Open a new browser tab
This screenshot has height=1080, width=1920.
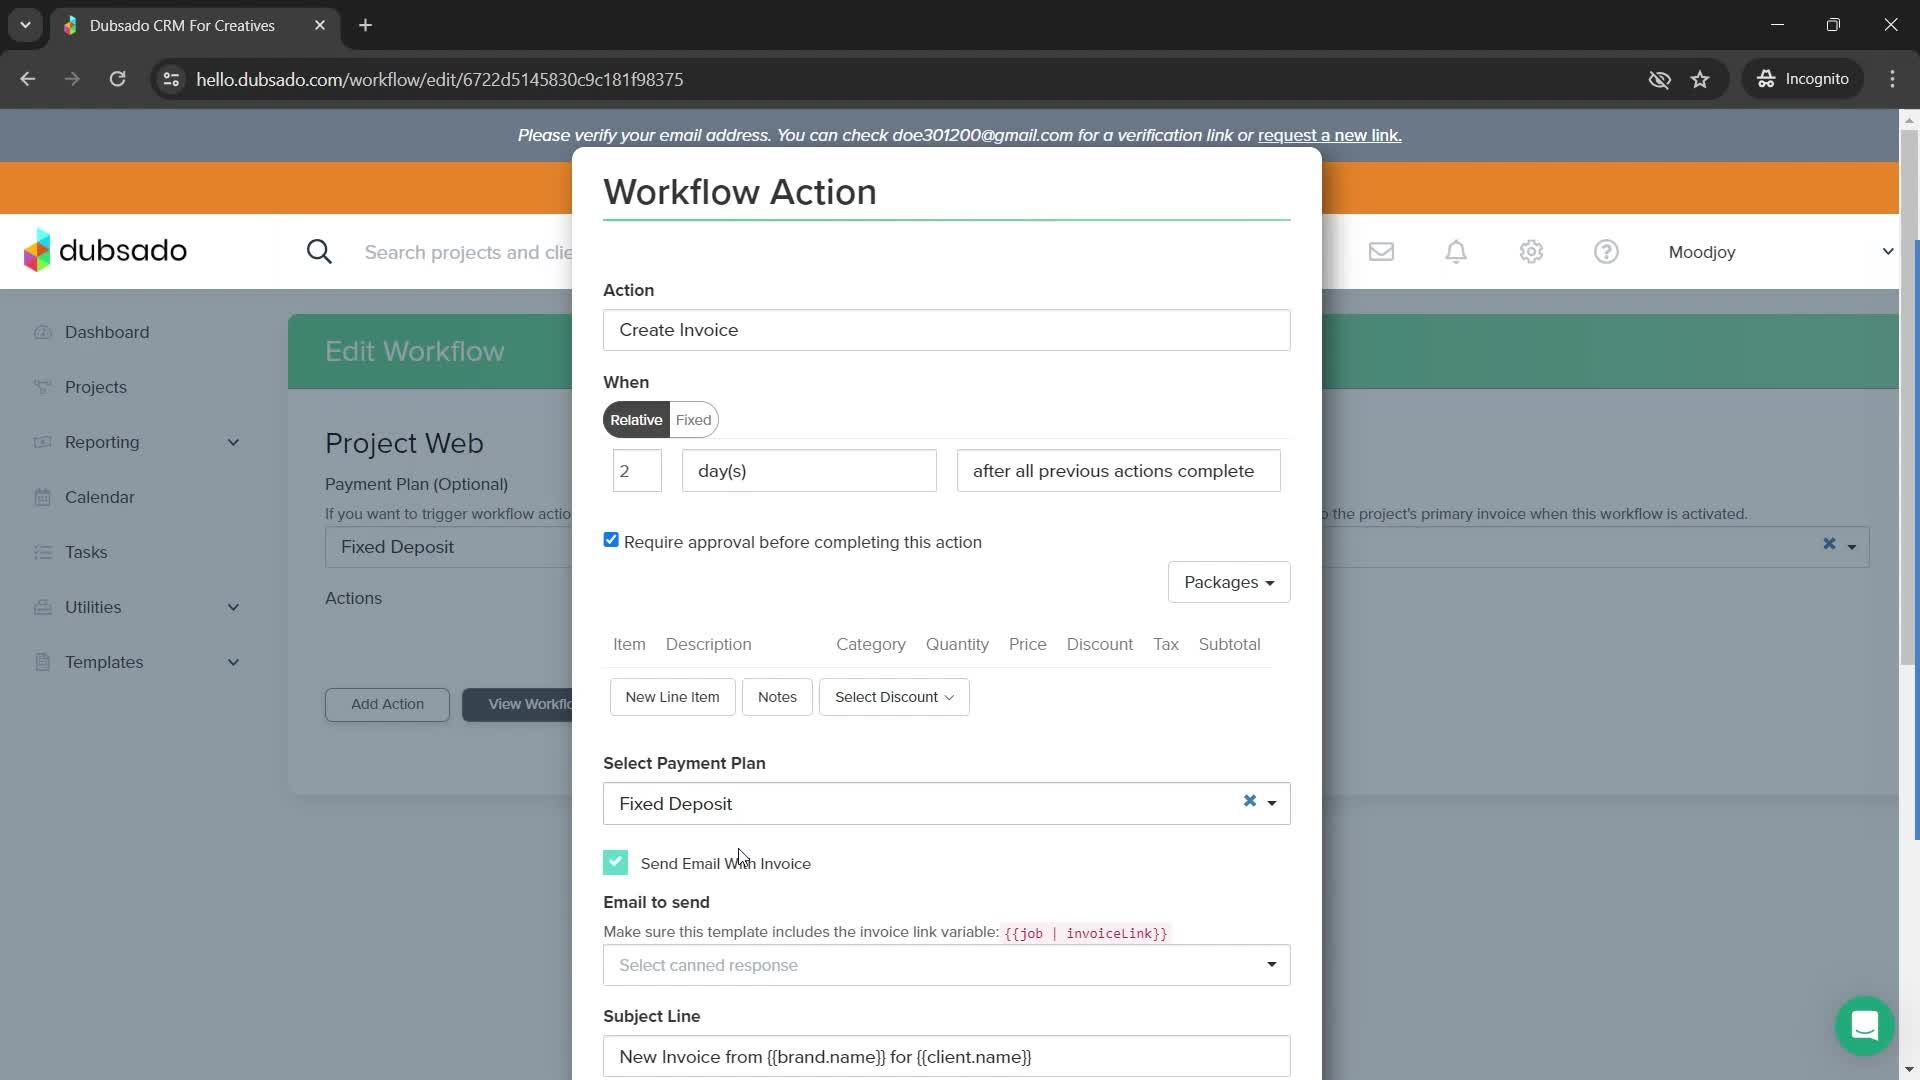pyautogui.click(x=365, y=25)
